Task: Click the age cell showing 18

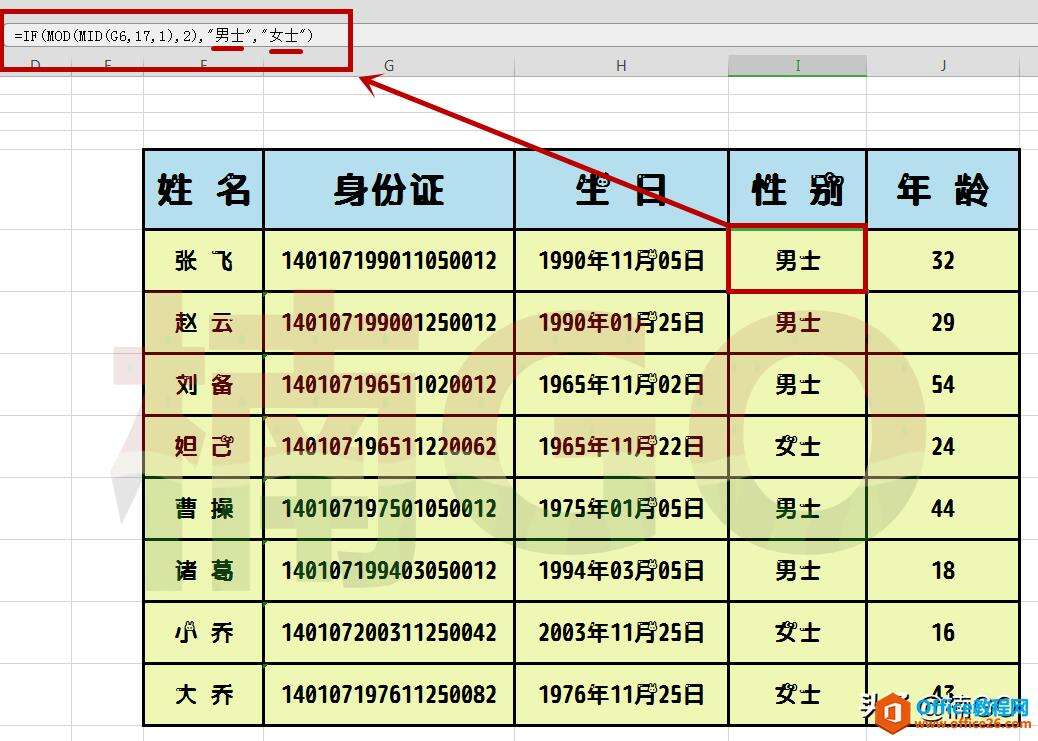Action: pyautogui.click(x=943, y=570)
